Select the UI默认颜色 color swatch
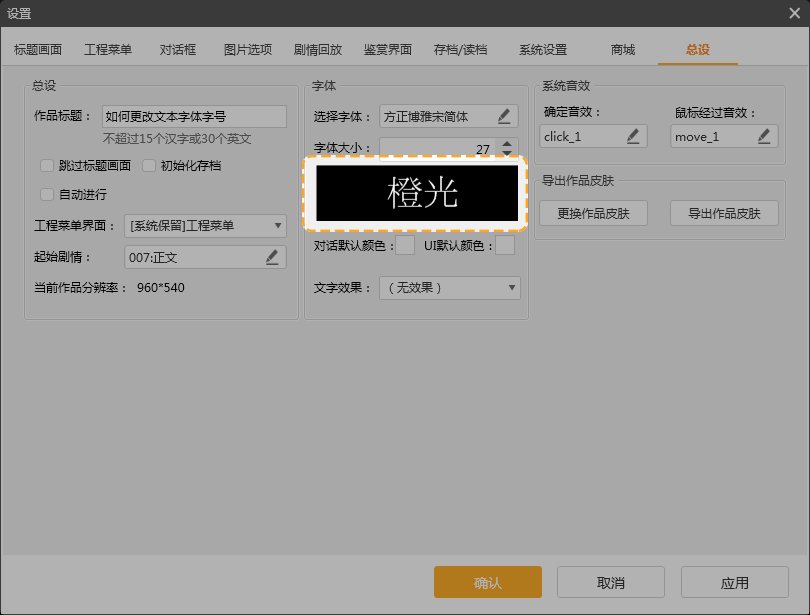The height and width of the screenshot is (615, 810). point(505,246)
